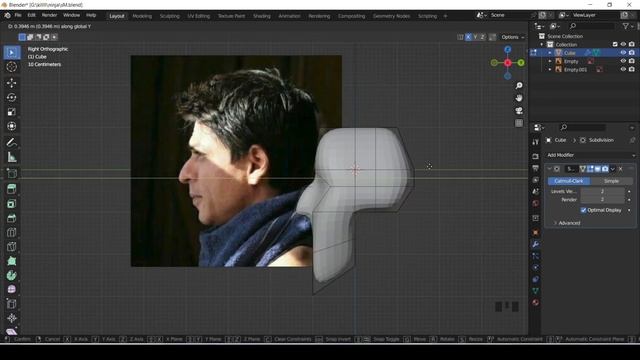
Task: Select the Bevel tool
Action: pyautogui.click(x=11, y=218)
